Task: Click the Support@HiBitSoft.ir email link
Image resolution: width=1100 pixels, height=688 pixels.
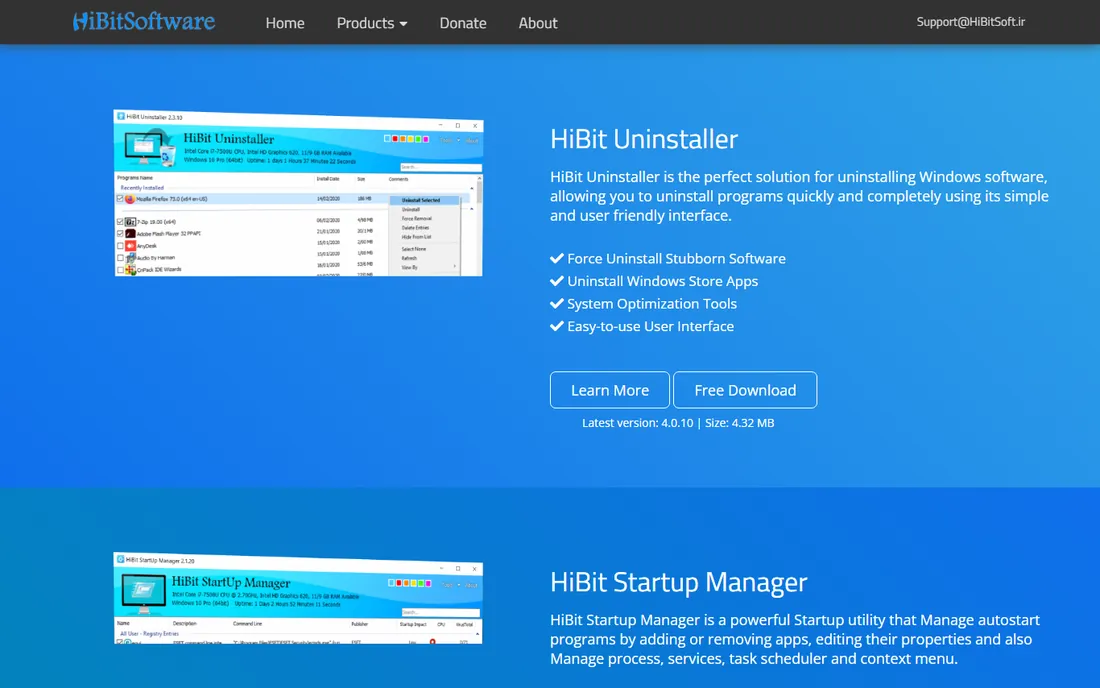Action: tap(970, 22)
